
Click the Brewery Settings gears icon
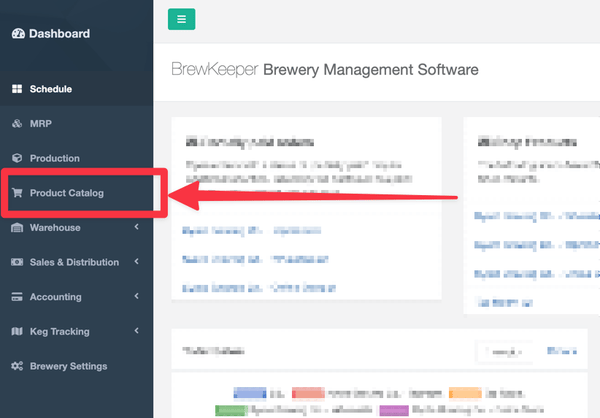click(x=17, y=366)
